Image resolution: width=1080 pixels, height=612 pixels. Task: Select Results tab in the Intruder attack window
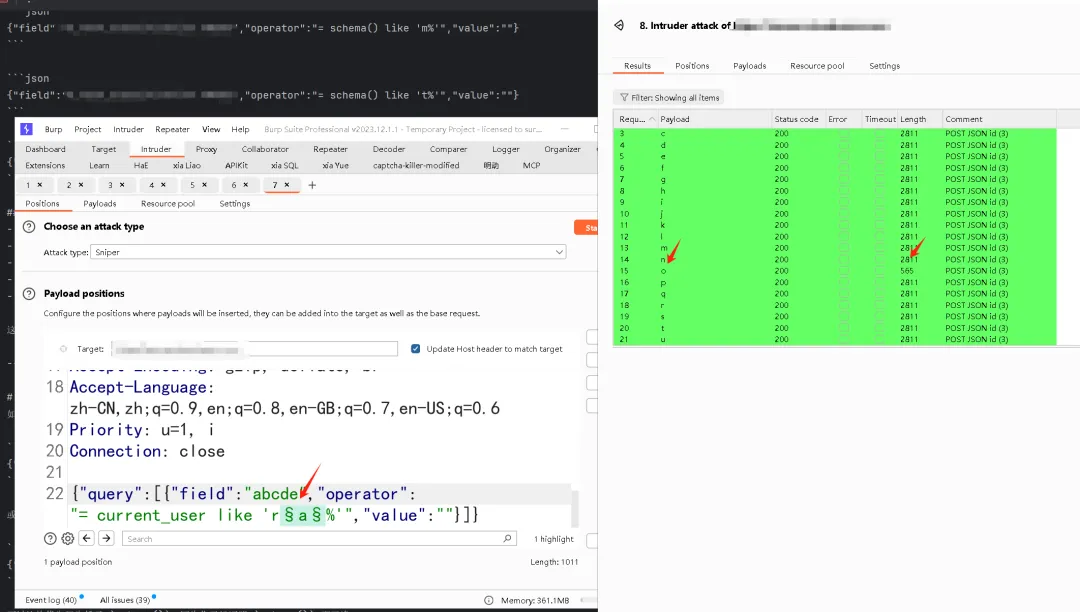[637, 66]
